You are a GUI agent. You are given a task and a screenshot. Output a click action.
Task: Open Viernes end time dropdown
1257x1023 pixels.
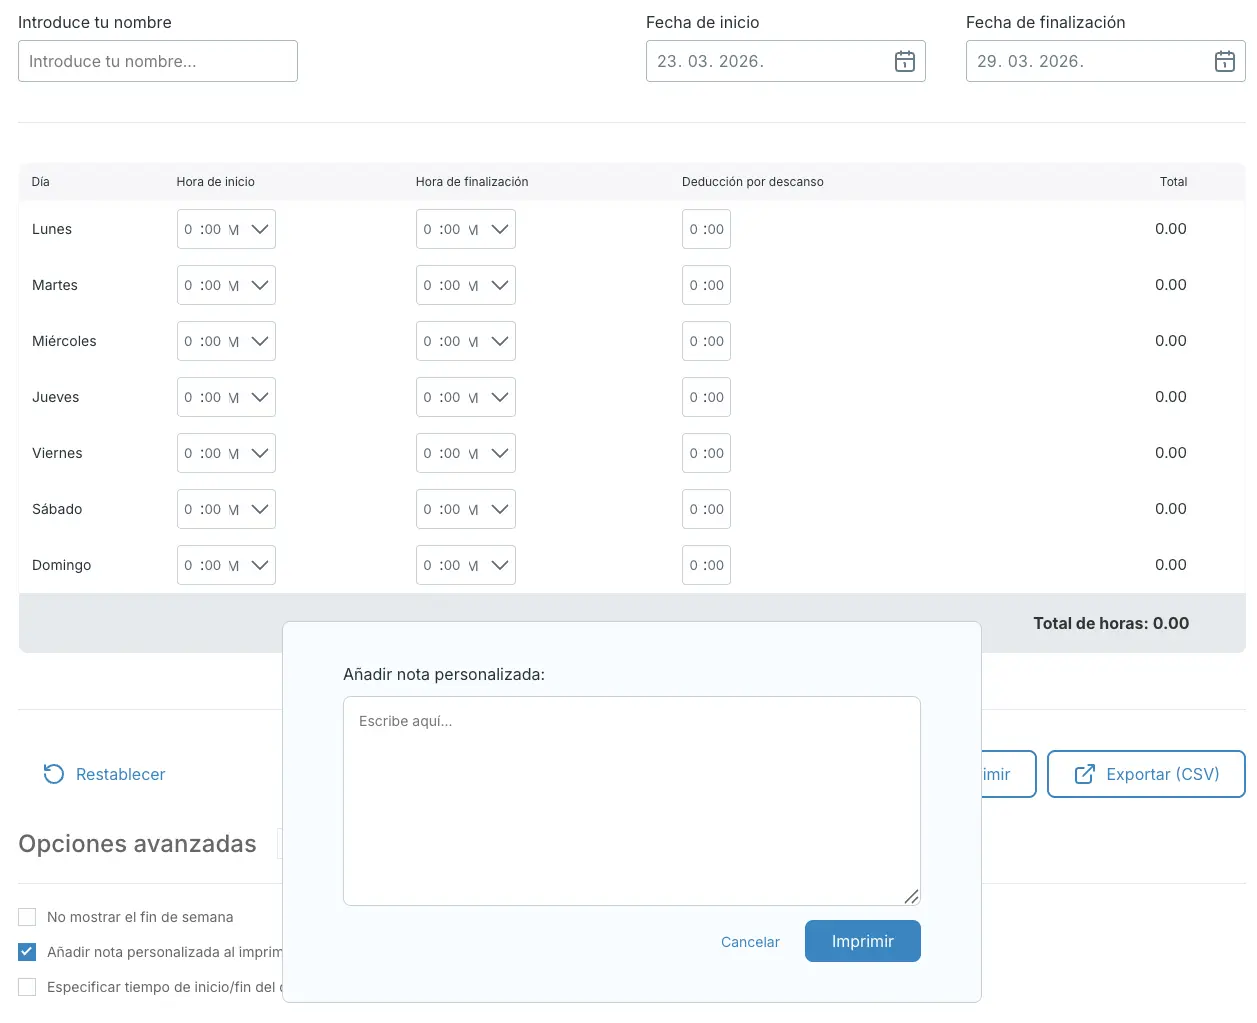tap(500, 453)
